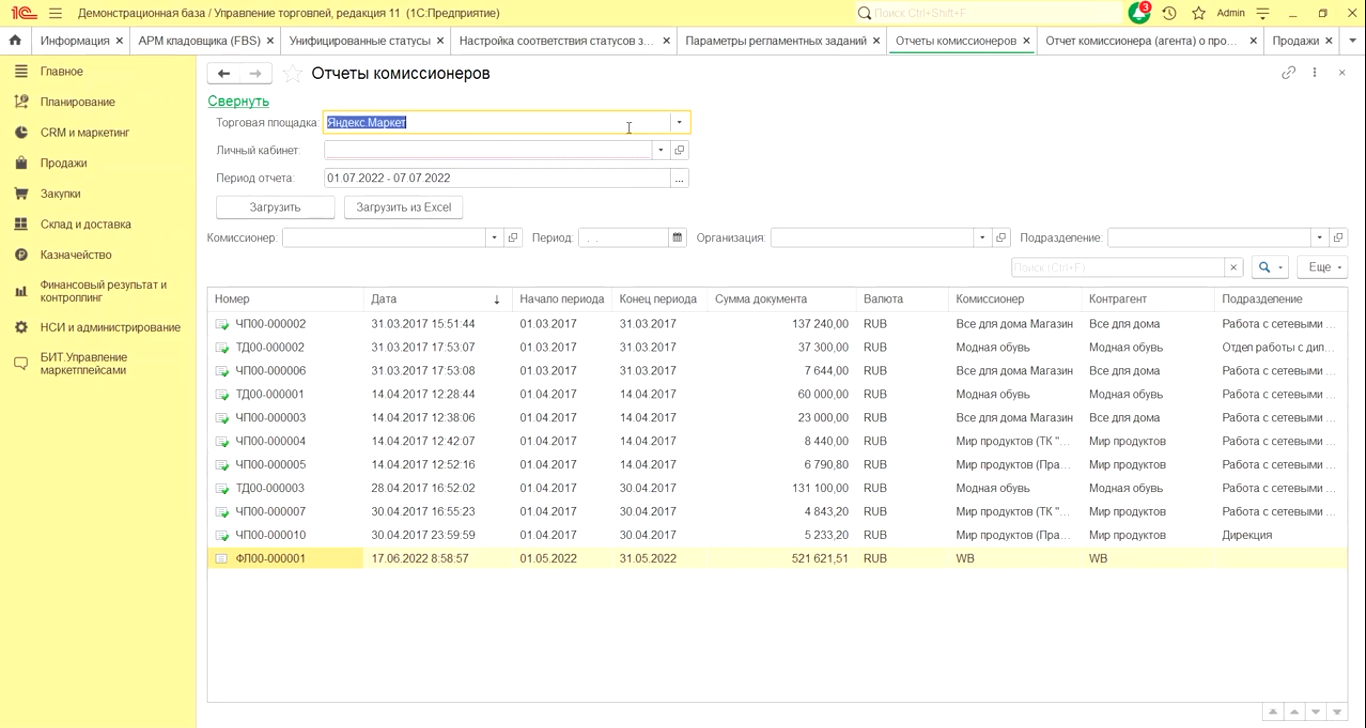
Task: Switch to Отчет комиссионера (агента) tab
Action: tap(1141, 41)
